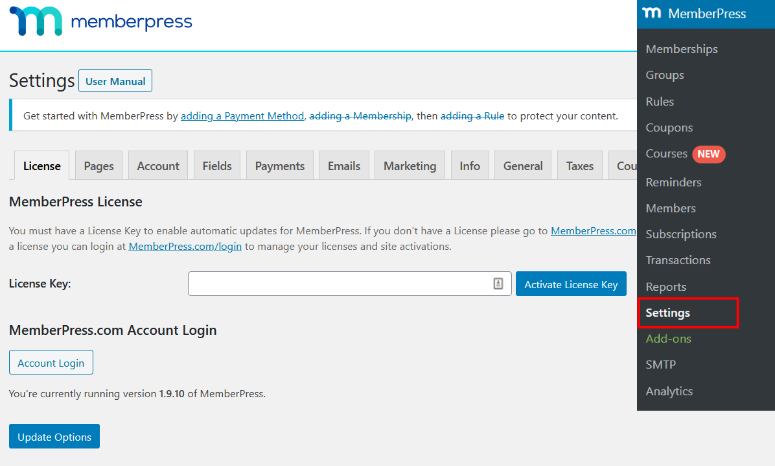The height and width of the screenshot is (466, 775).
Task: Open Memberships in the sidebar
Action: [x=682, y=49]
